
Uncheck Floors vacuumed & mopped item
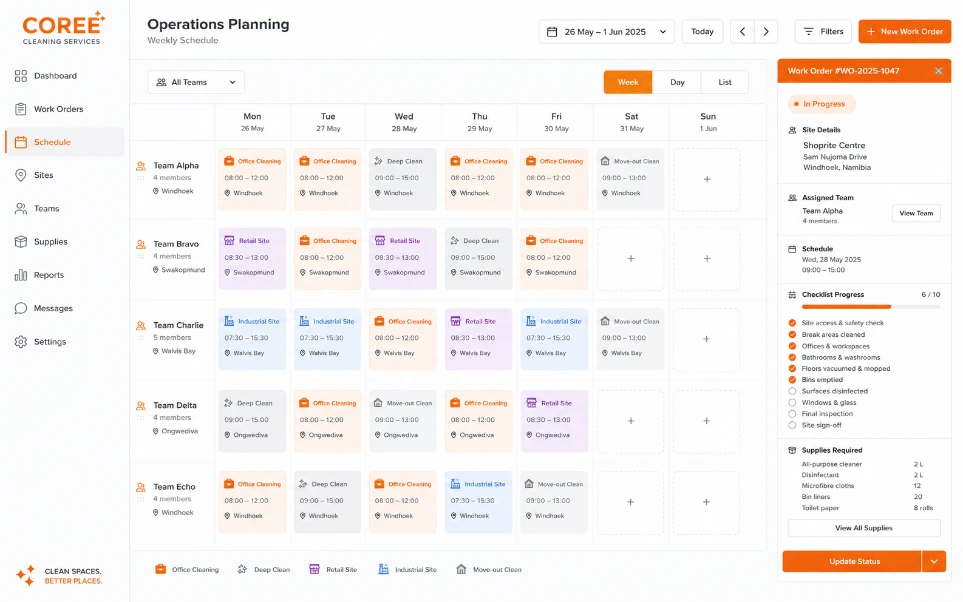792,369
